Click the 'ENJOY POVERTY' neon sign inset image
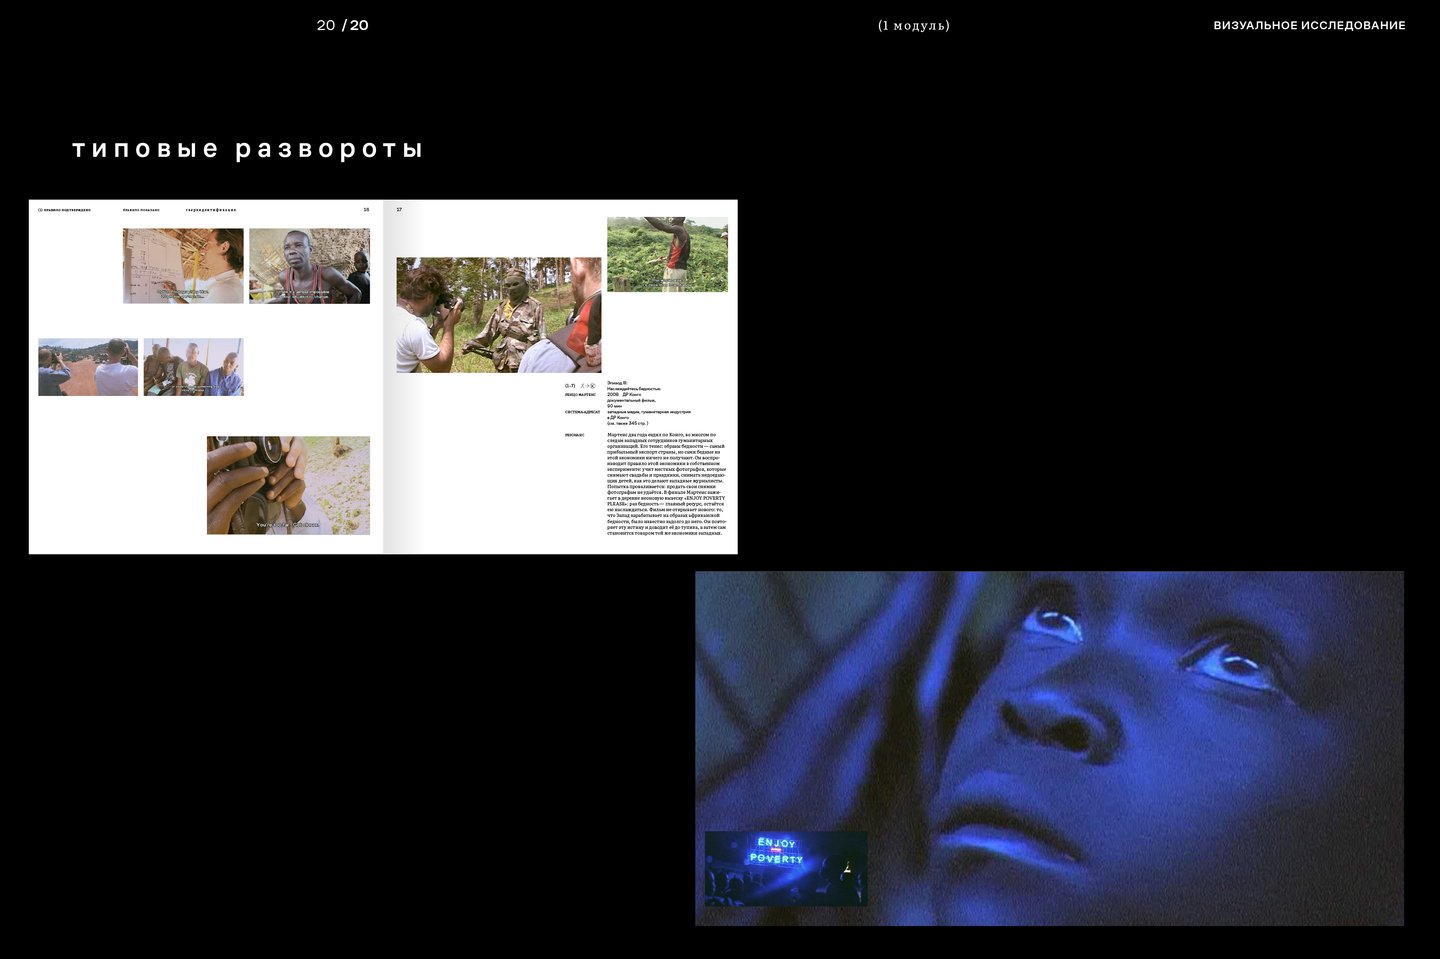 pyautogui.click(x=786, y=869)
